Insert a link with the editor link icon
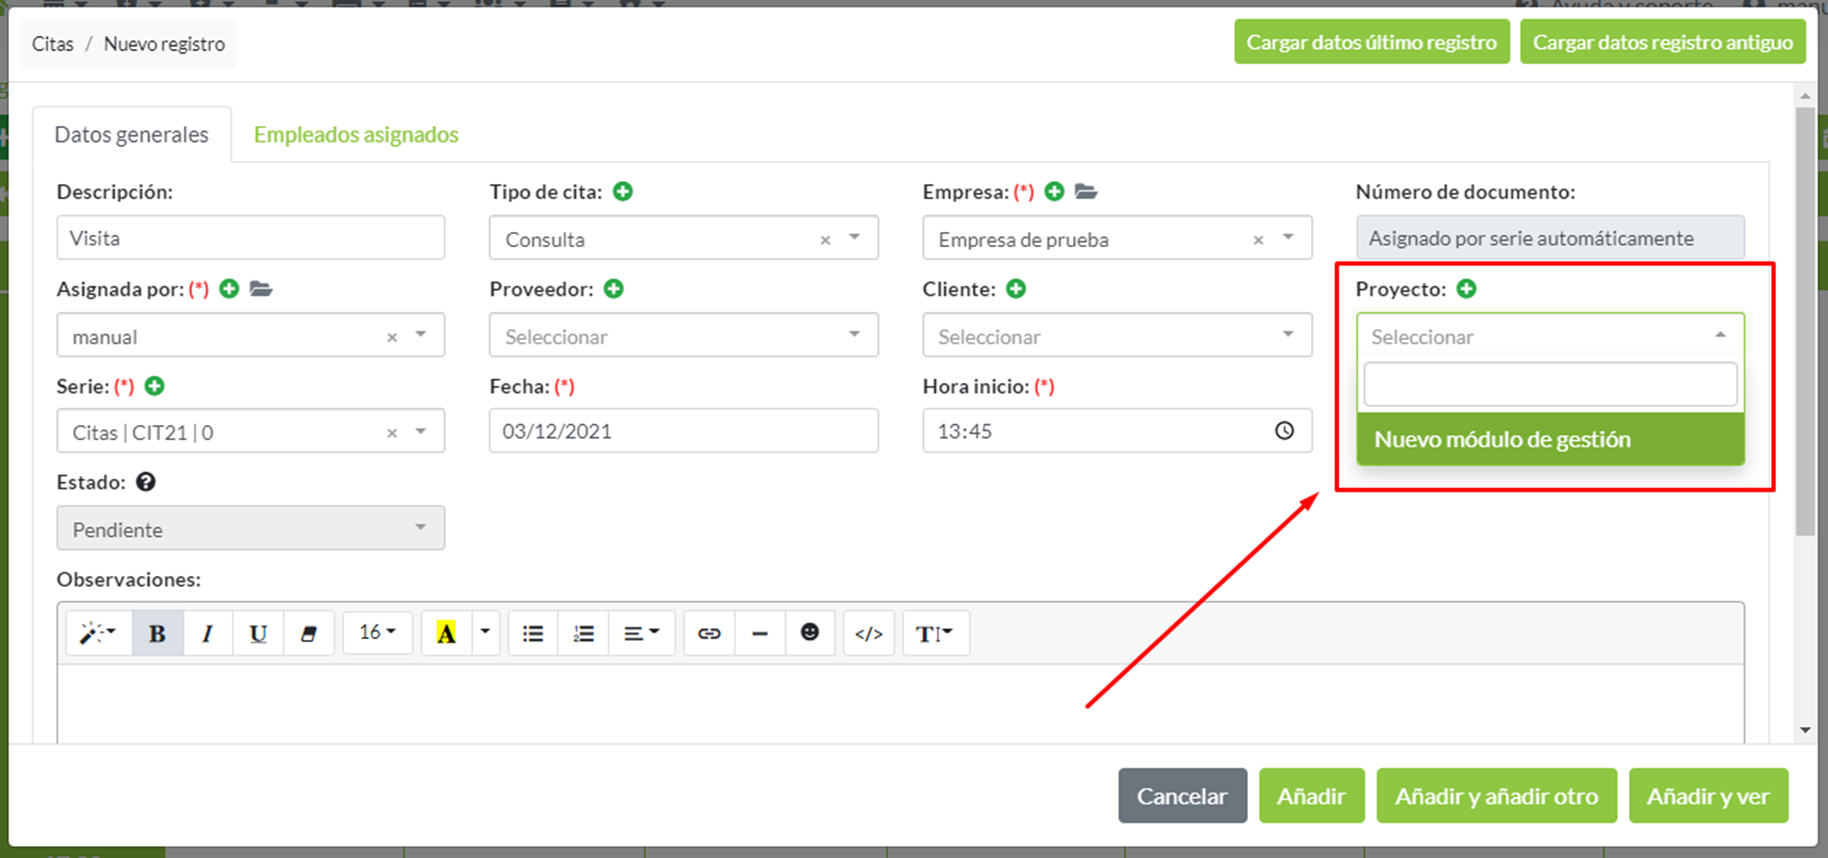The width and height of the screenshot is (1828, 858). [x=709, y=633]
